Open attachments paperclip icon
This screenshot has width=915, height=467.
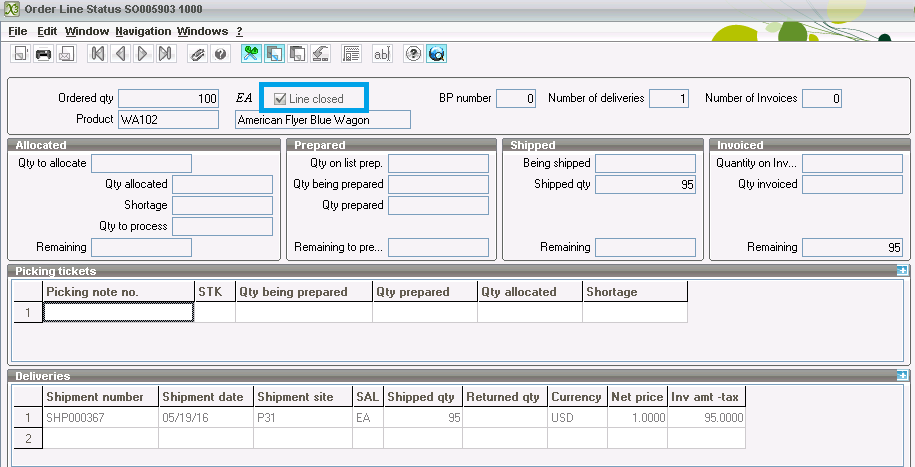[197, 54]
